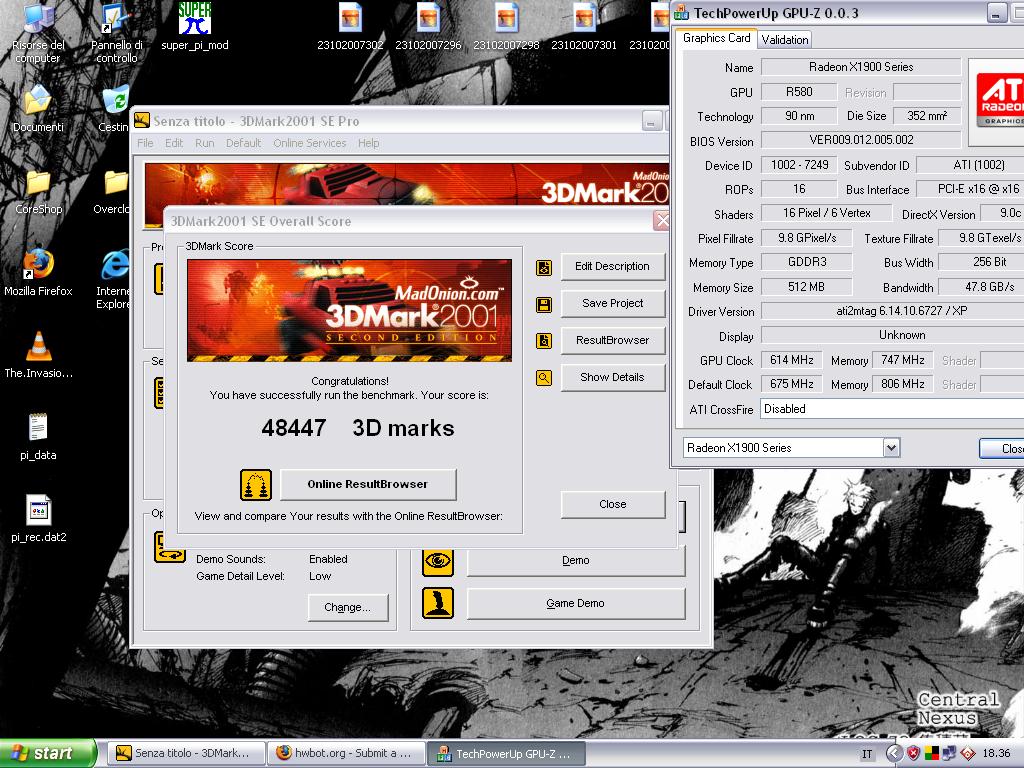Click ATI CrossFire Disabled field
The height and width of the screenshot is (768, 1024).
892,409
